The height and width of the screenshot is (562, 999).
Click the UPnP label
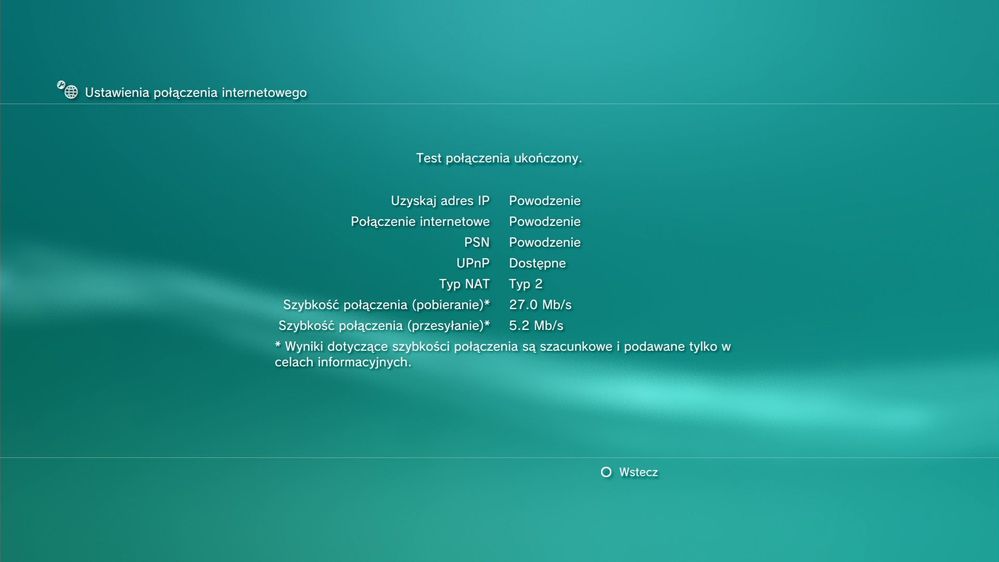pos(473,263)
